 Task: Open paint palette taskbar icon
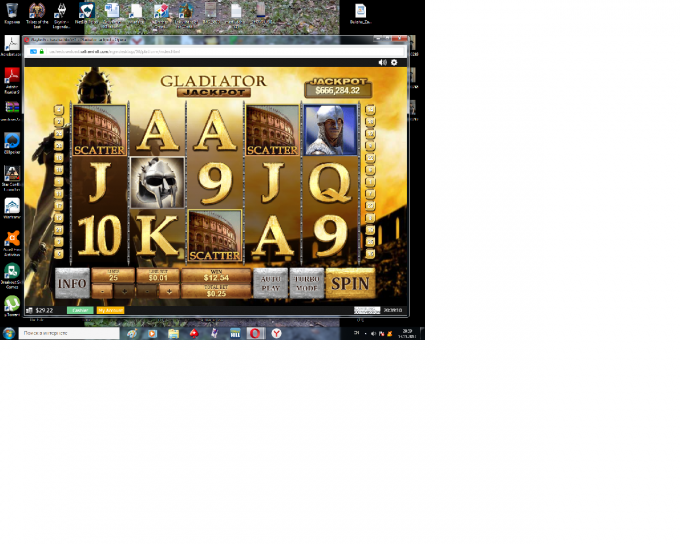(x=132, y=333)
